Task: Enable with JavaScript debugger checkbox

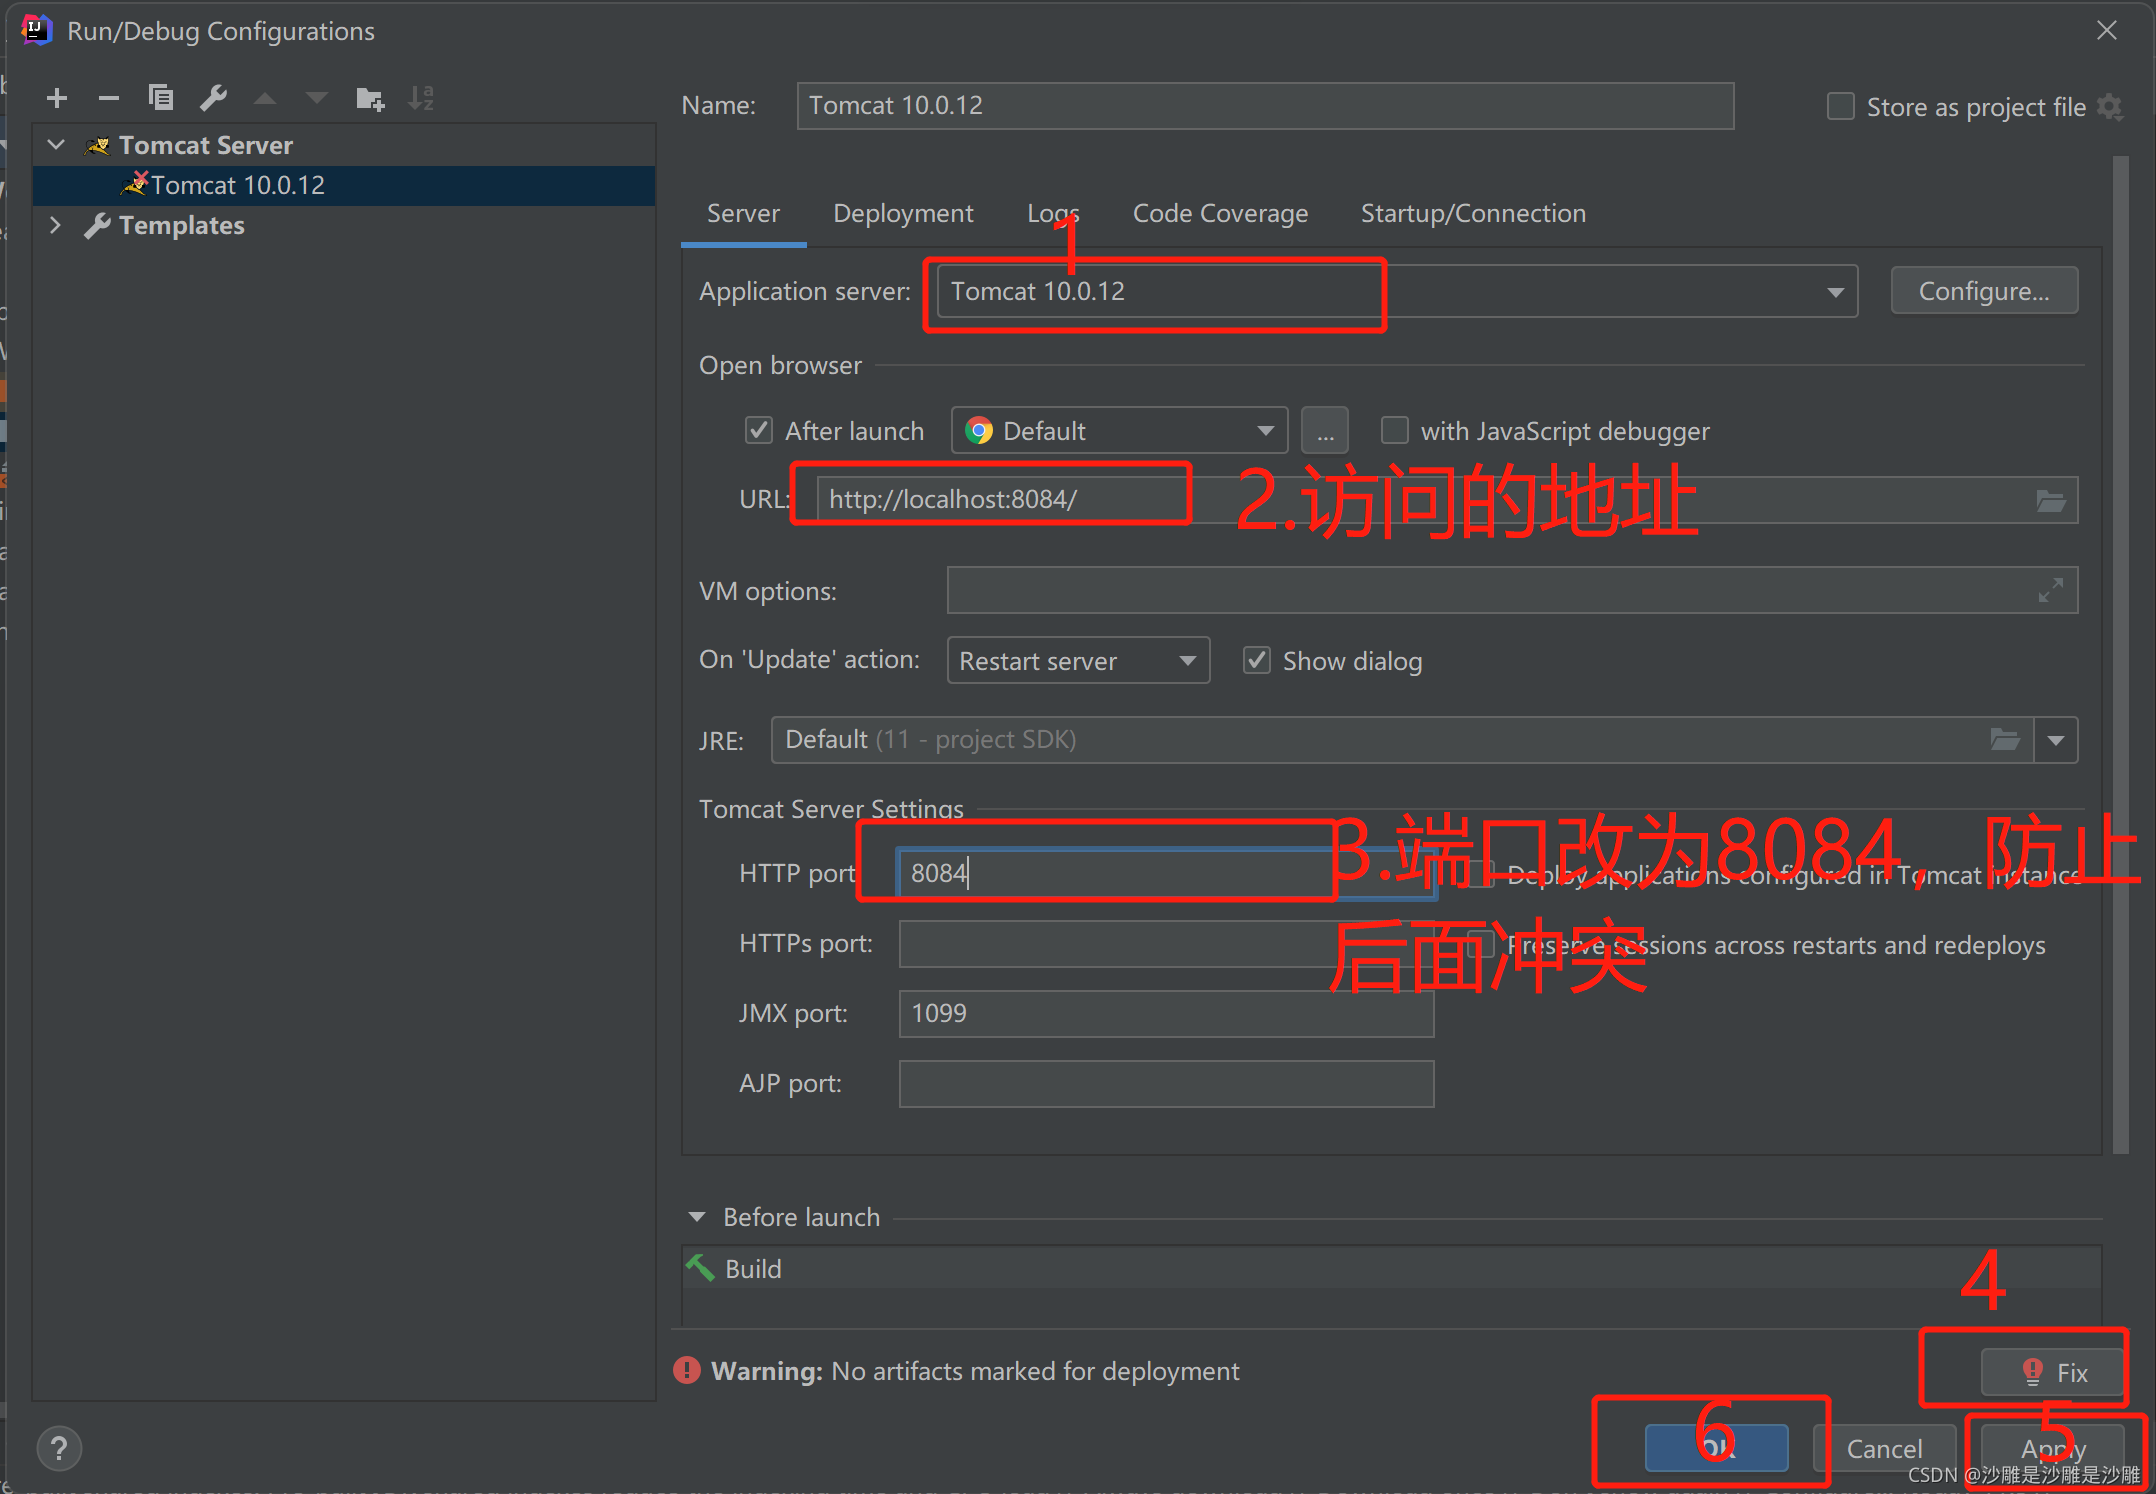Action: (1394, 431)
